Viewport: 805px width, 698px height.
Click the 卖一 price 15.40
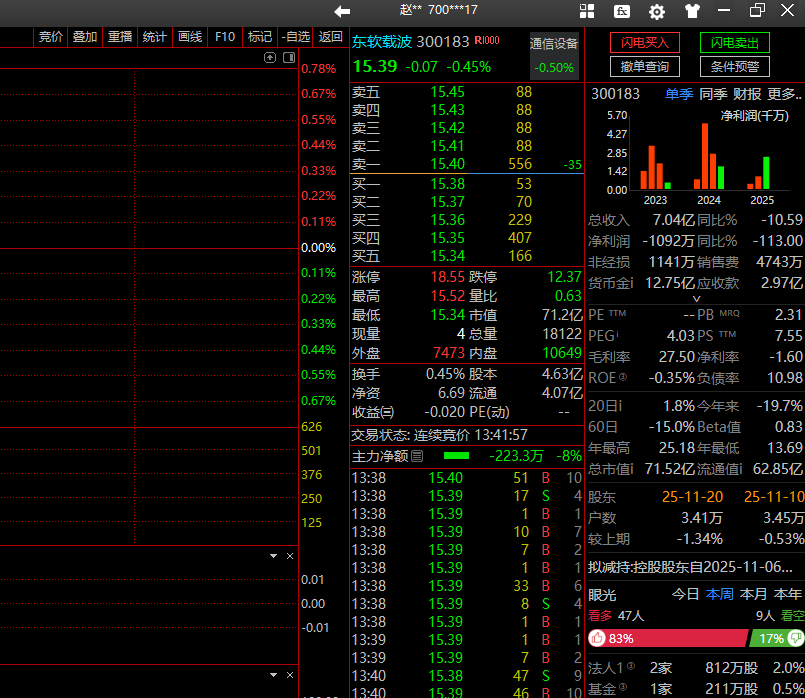[x=447, y=164]
